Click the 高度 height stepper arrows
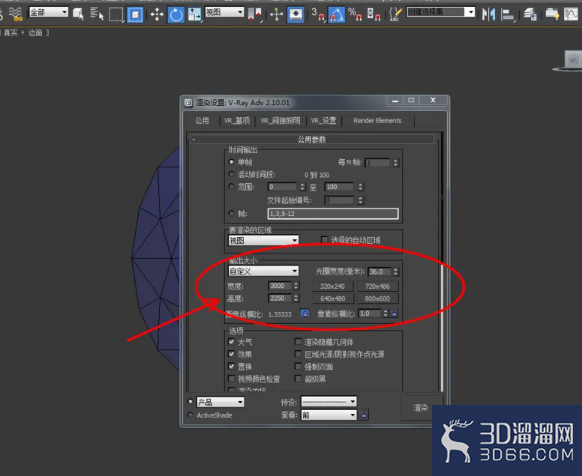 (x=296, y=298)
